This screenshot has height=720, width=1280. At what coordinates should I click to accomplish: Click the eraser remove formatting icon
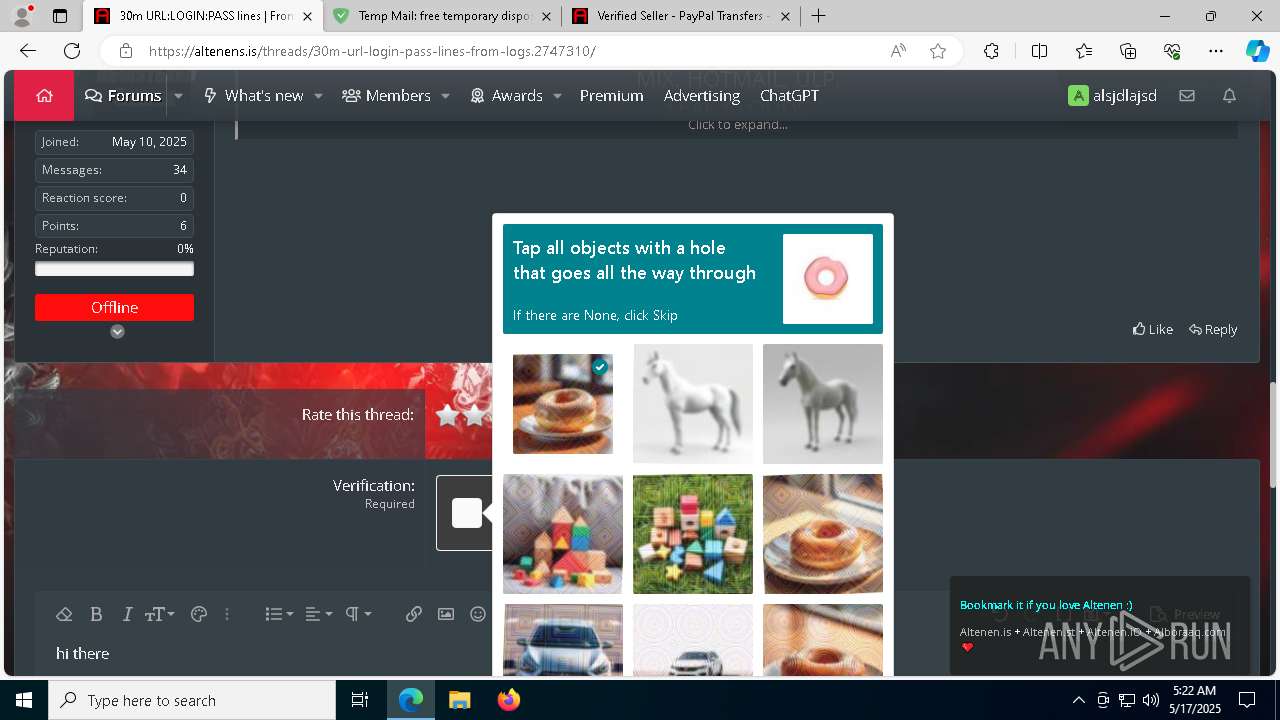[x=64, y=614]
